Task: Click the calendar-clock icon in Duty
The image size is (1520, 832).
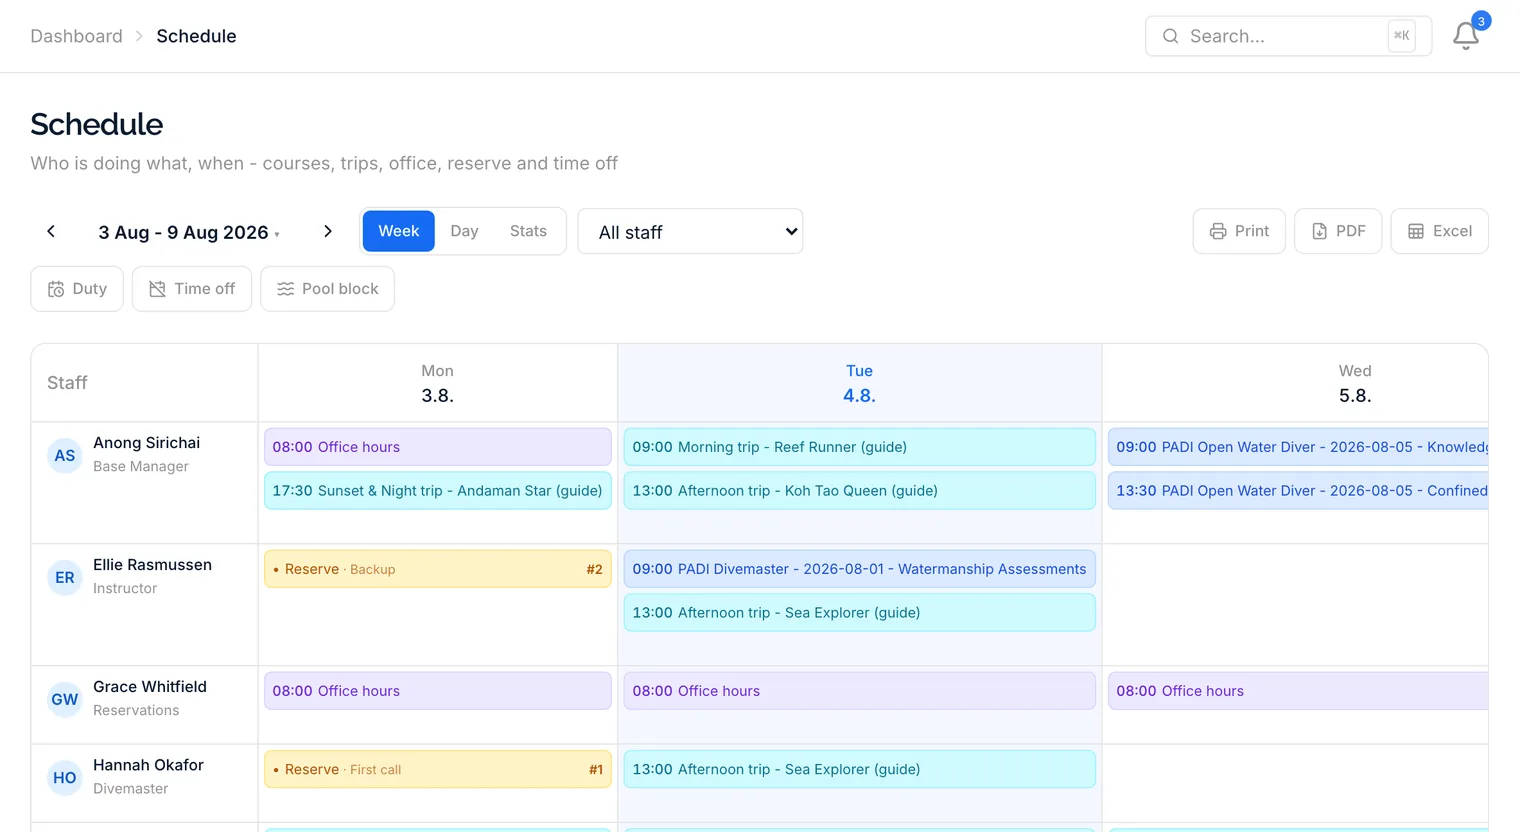Action: [56, 289]
